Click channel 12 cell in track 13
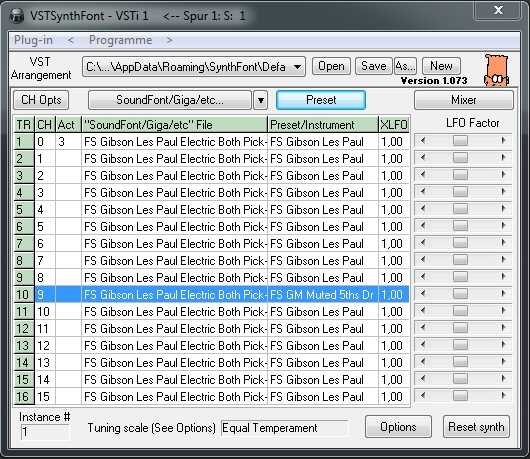 point(45,346)
